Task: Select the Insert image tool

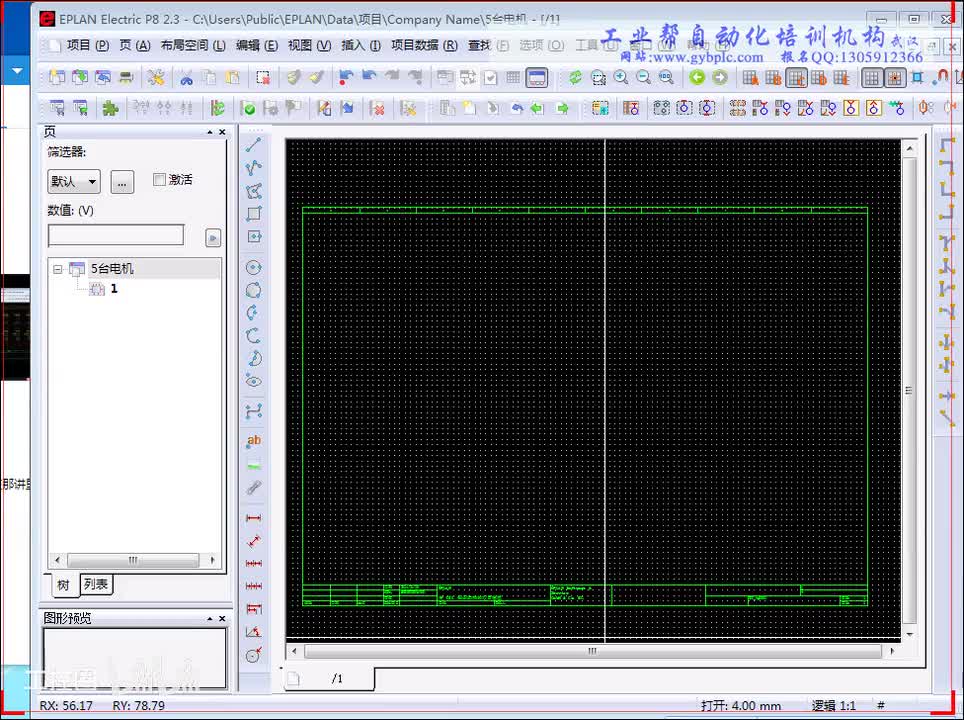Action: pyautogui.click(x=253, y=465)
